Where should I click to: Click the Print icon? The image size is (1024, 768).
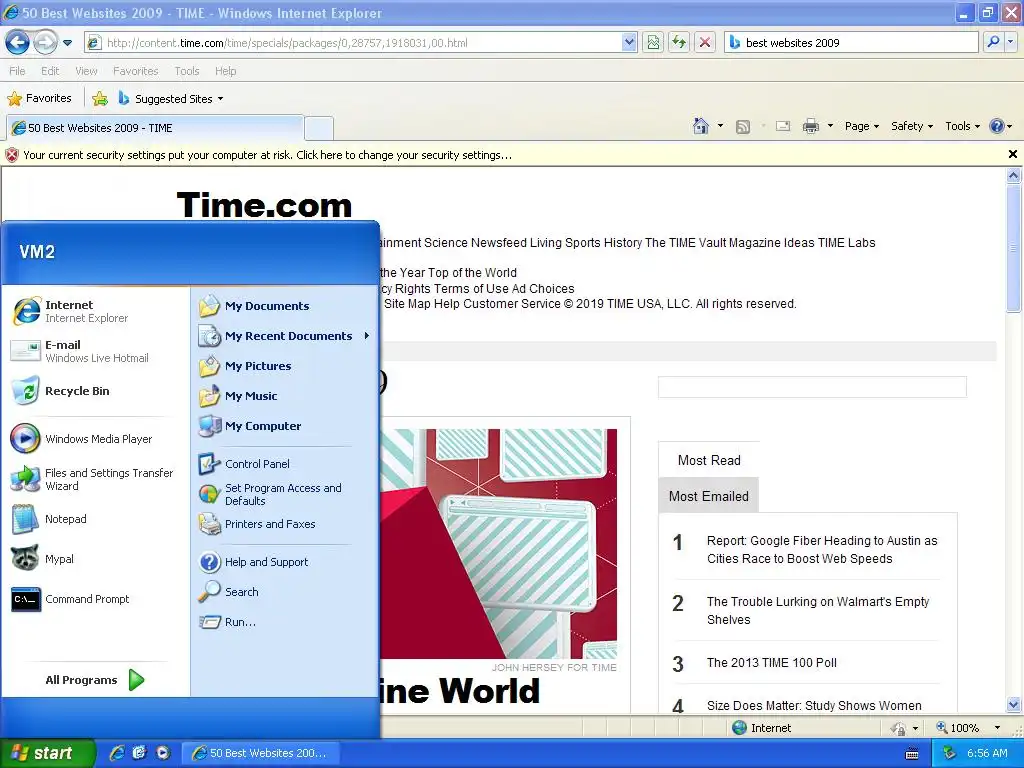point(810,126)
